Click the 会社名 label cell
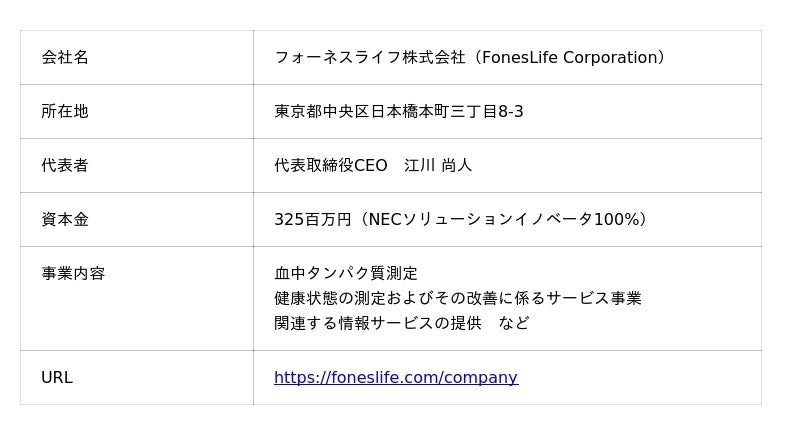 tap(65, 57)
